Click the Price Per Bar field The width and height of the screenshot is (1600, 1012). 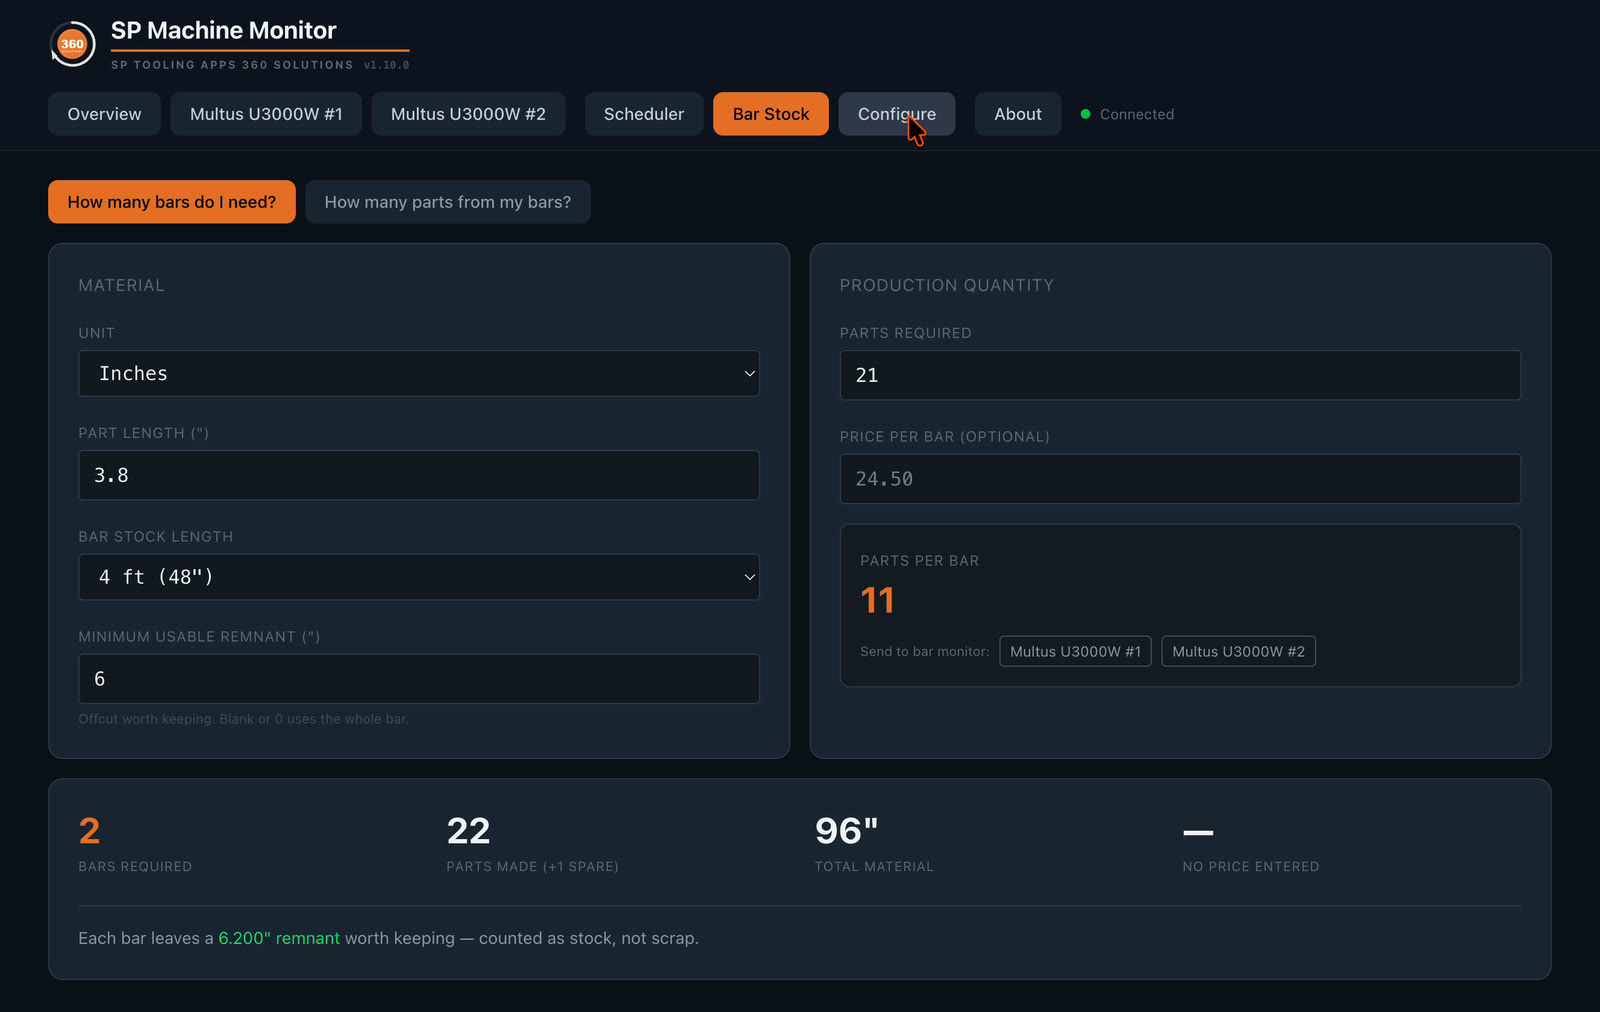[x=1180, y=479]
